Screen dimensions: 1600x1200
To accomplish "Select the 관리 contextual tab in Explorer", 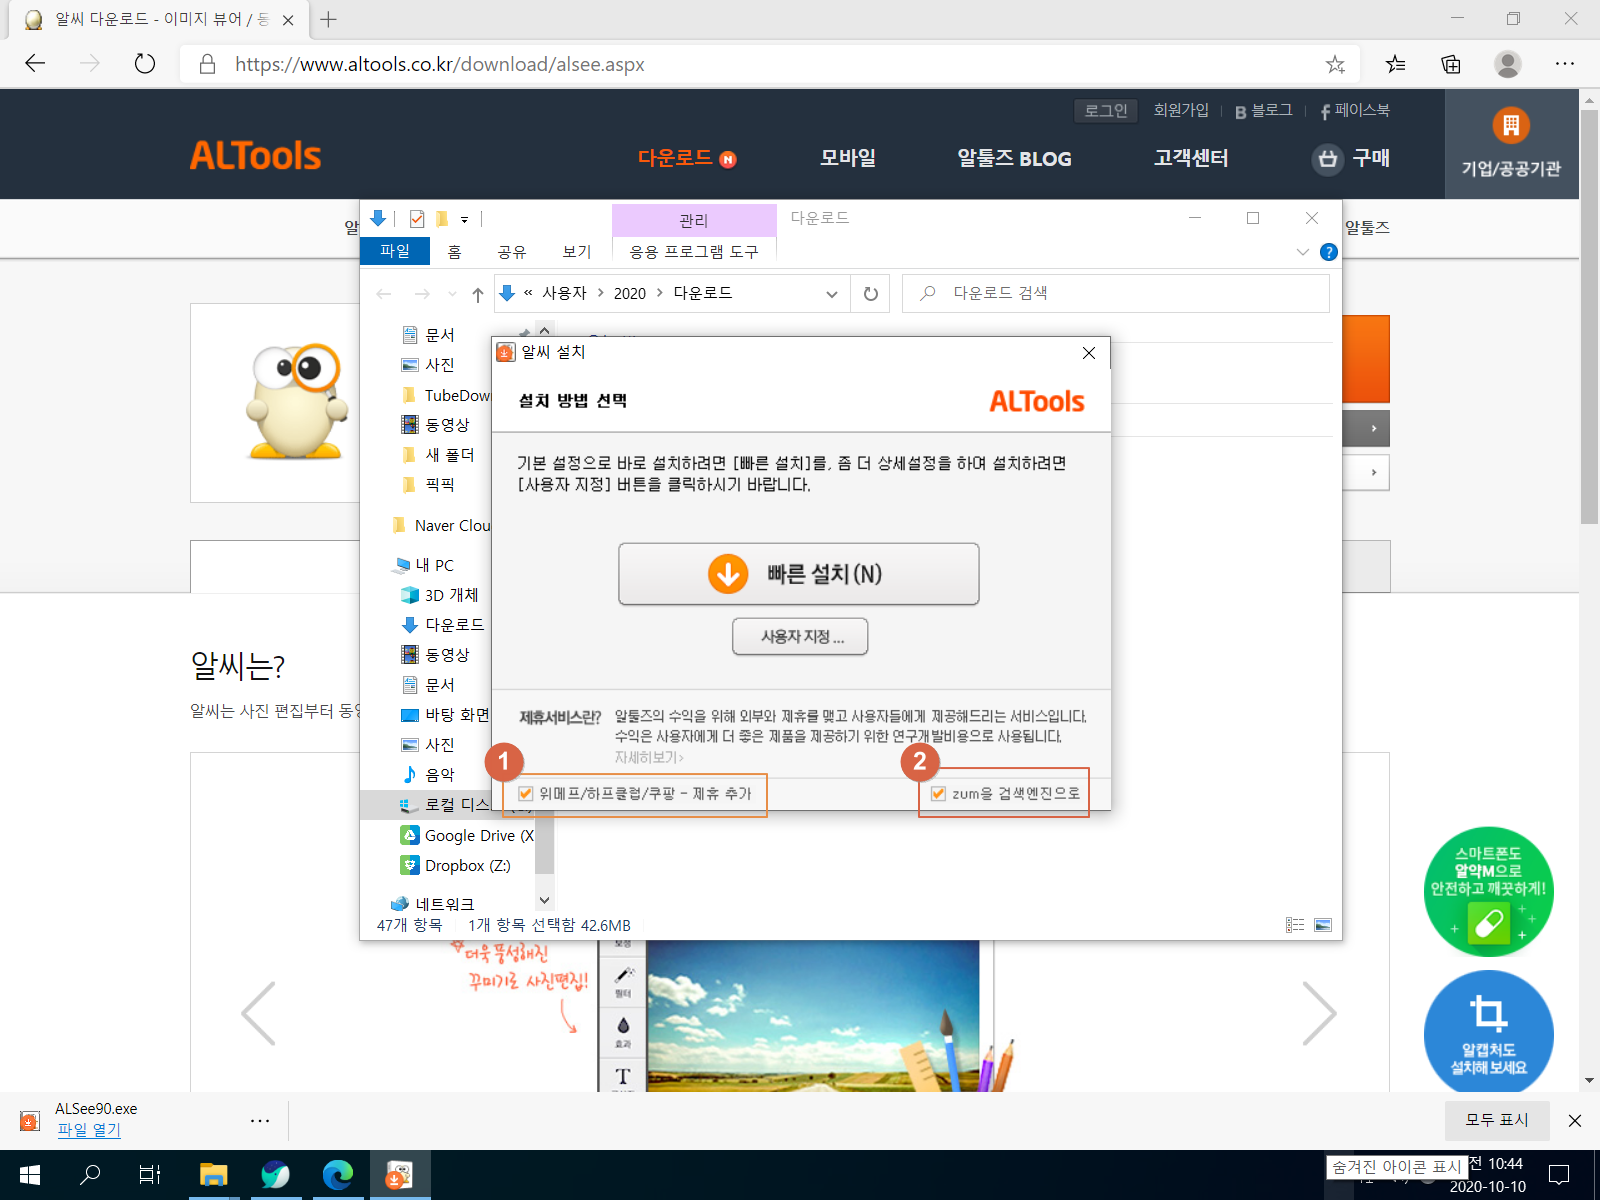I will [694, 220].
